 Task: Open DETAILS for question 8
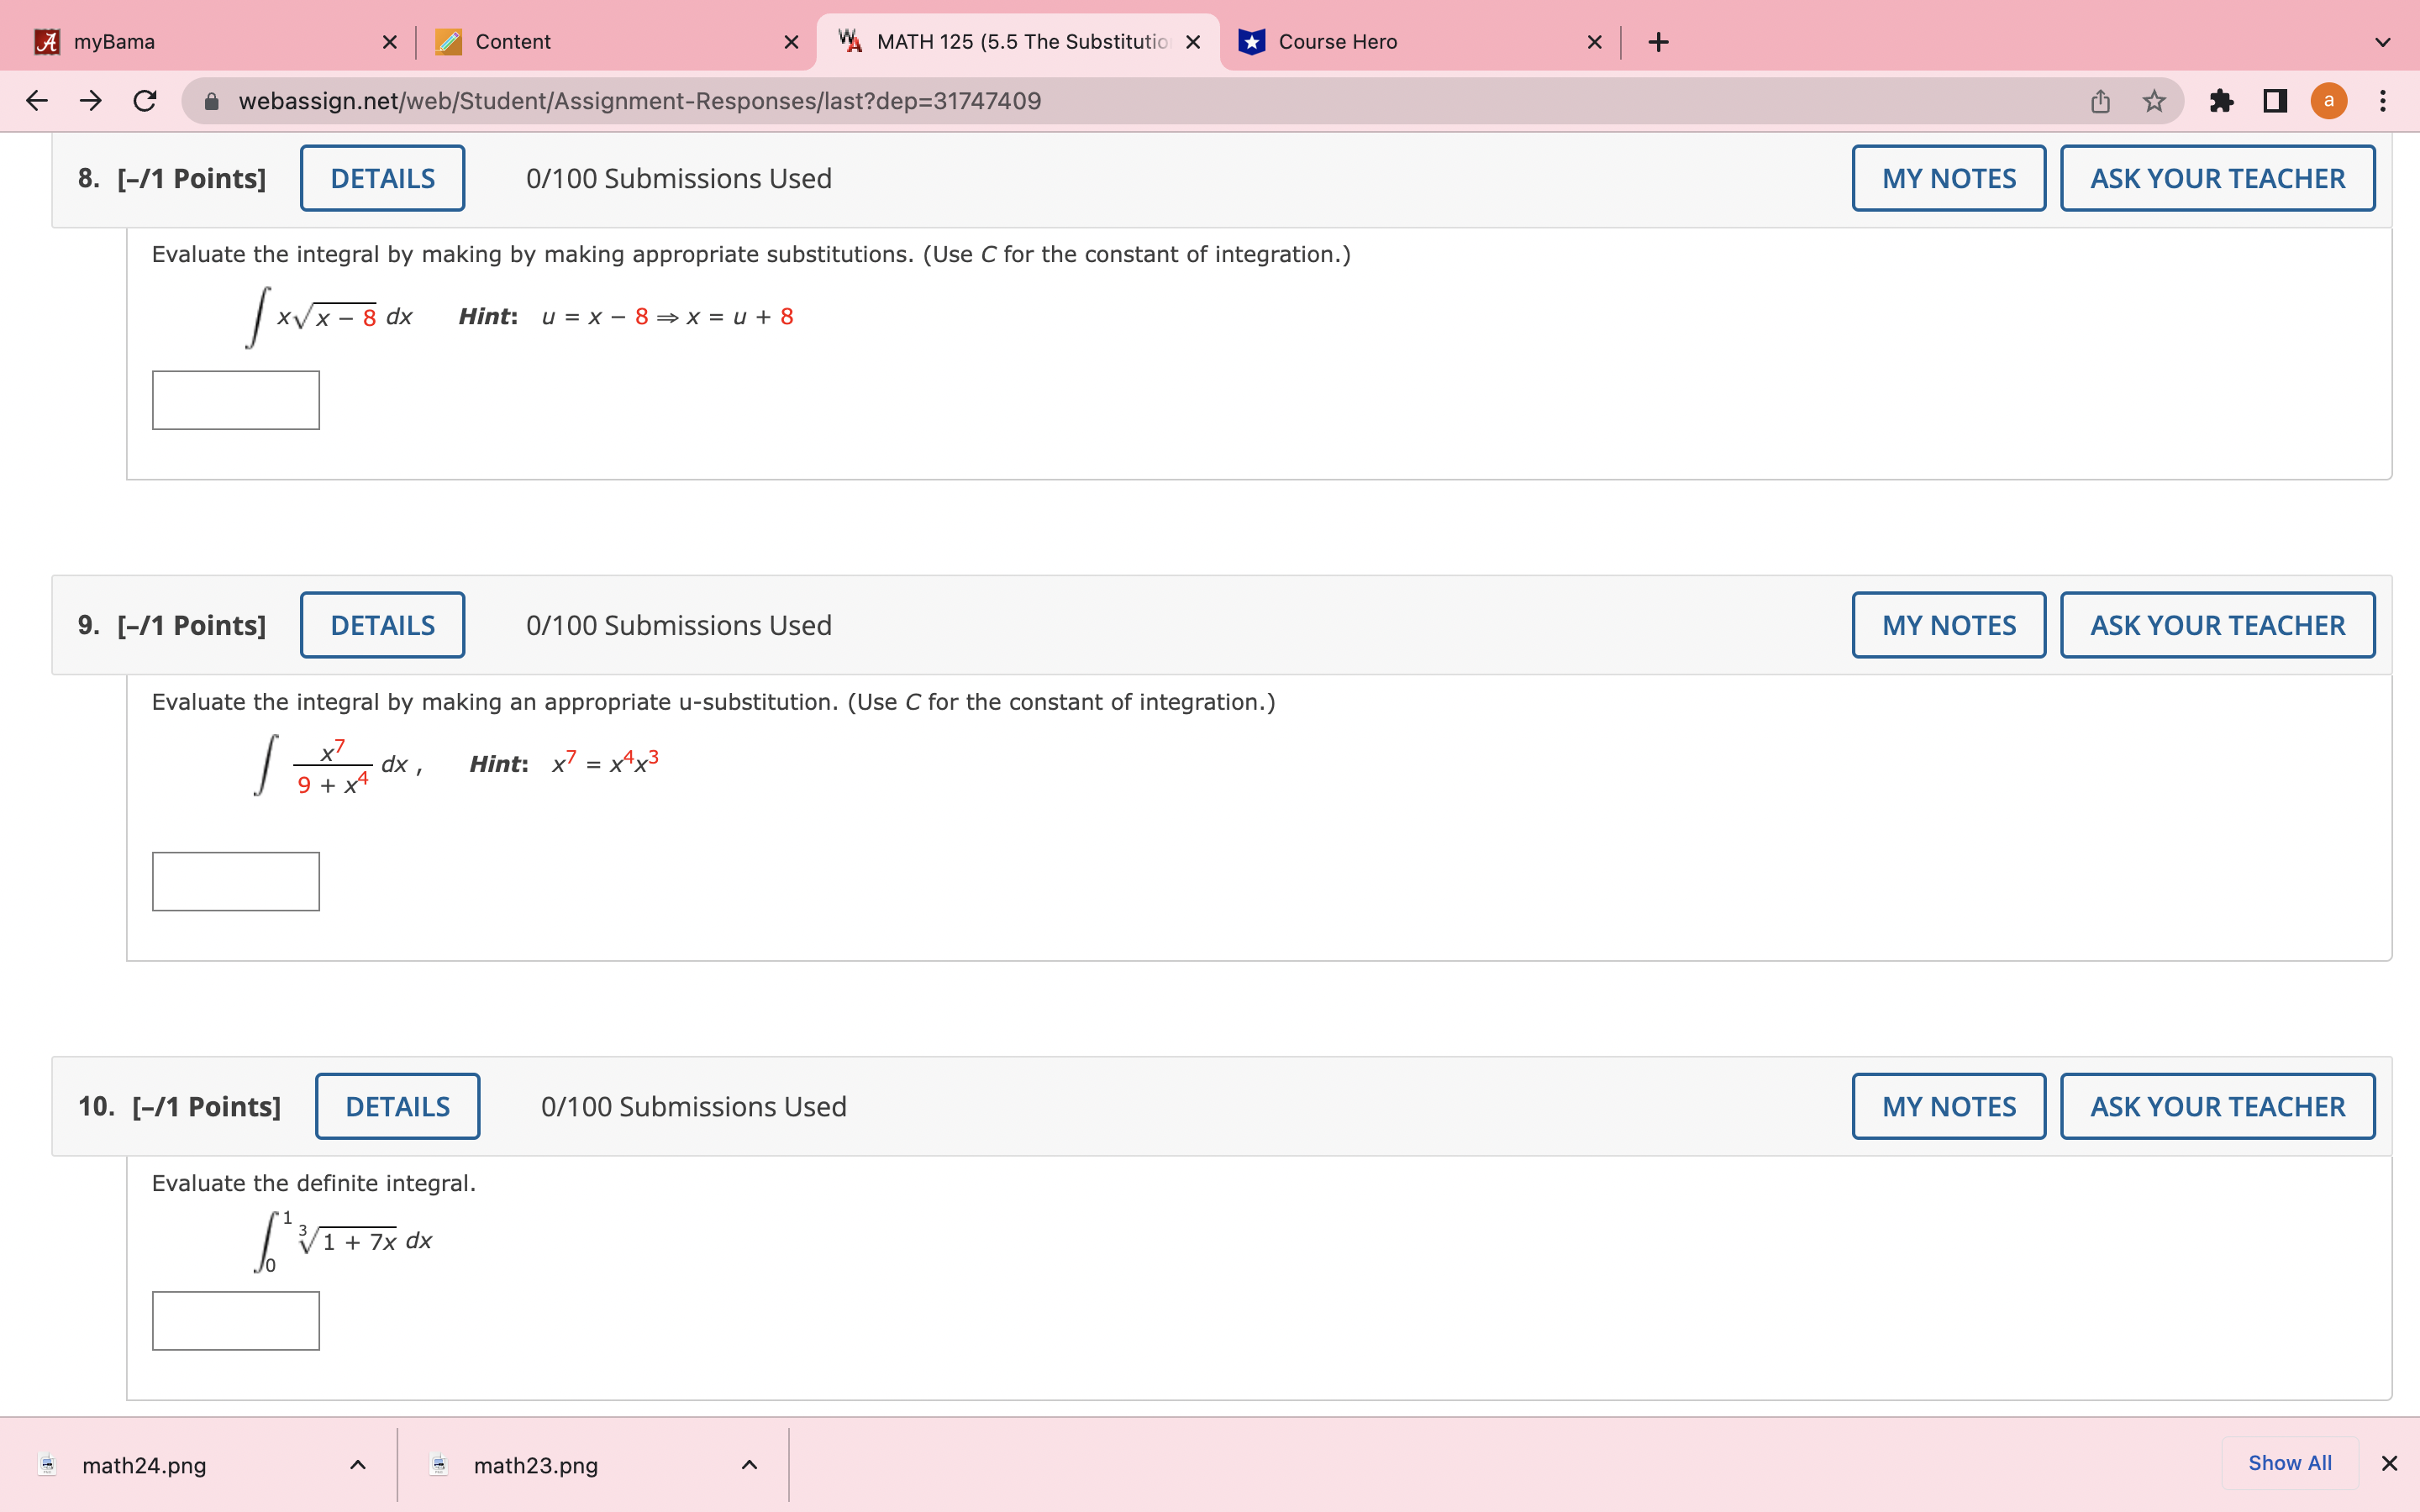(382, 179)
